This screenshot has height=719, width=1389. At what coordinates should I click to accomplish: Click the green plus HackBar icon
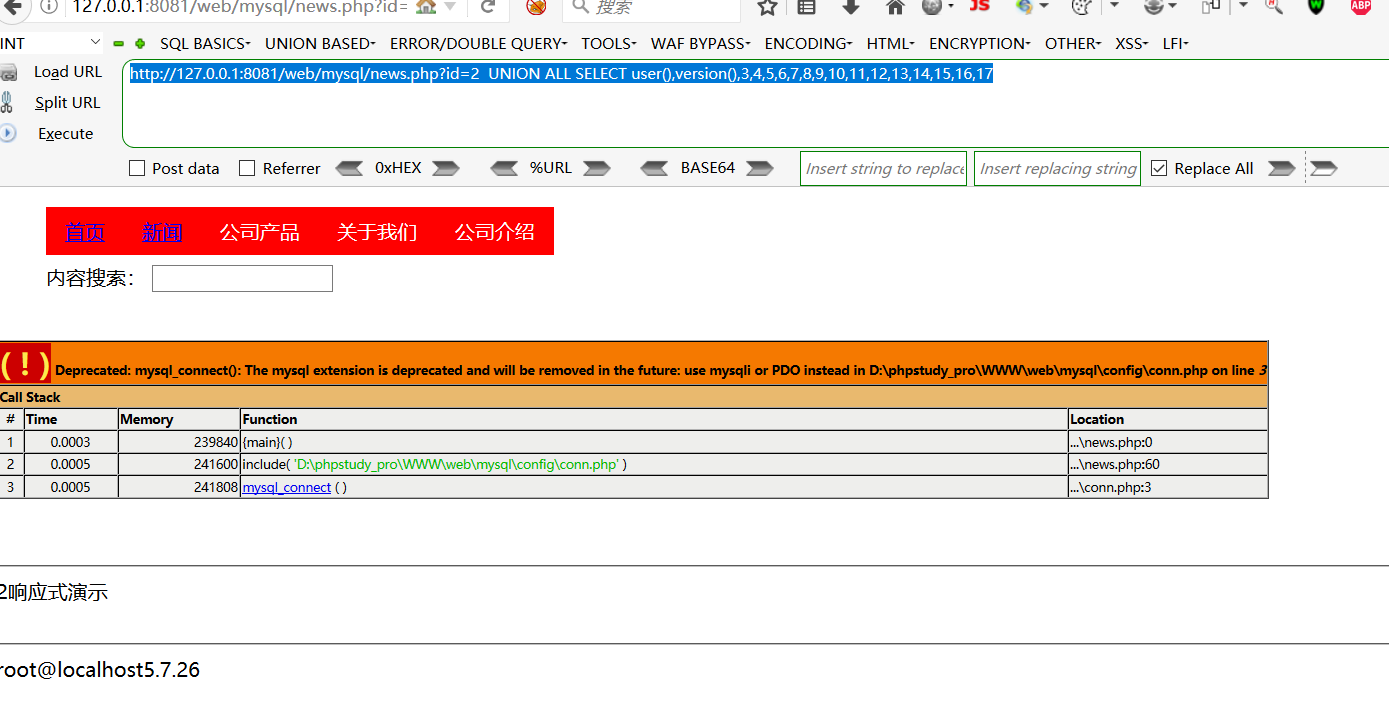pos(140,44)
